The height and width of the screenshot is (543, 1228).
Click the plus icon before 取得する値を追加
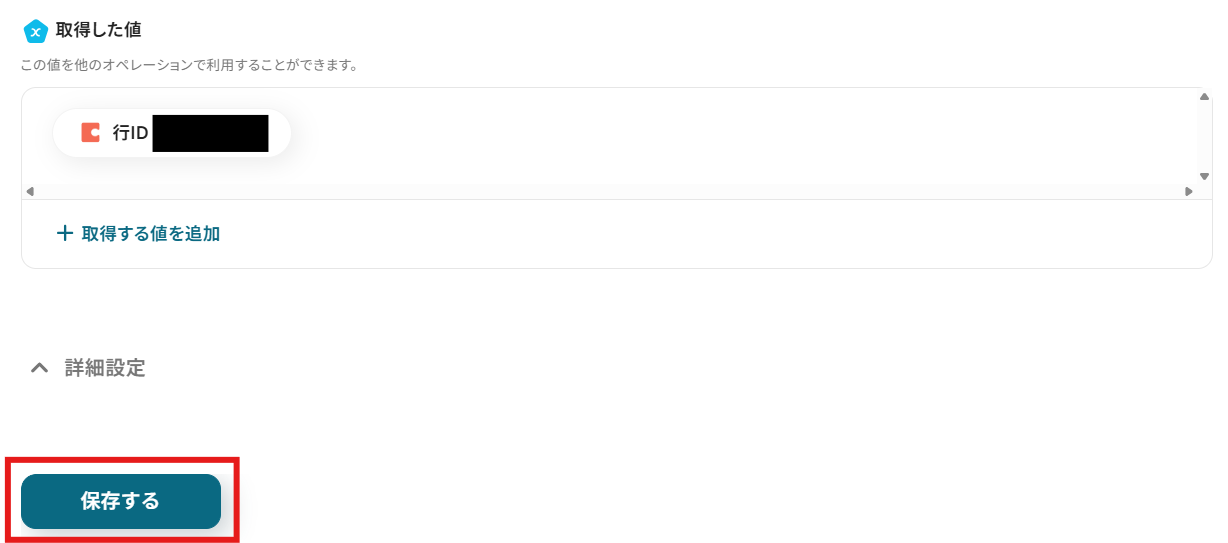[x=65, y=234]
